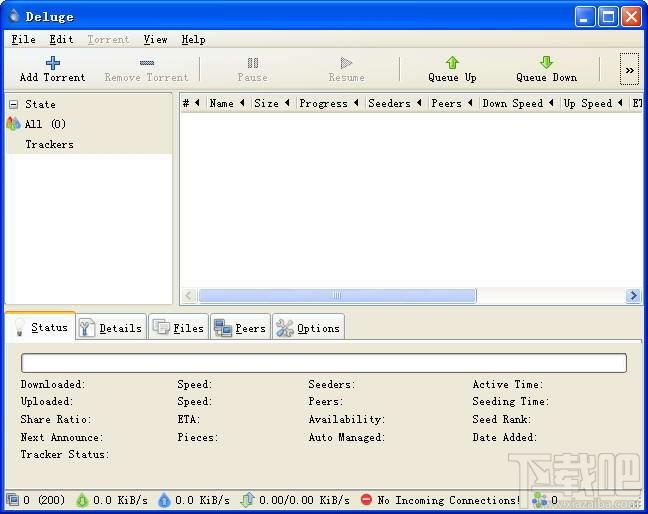Viewport: 648px width, 514px height.
Task: Sort by the Seeders column header
Action: tap(395, 103)
